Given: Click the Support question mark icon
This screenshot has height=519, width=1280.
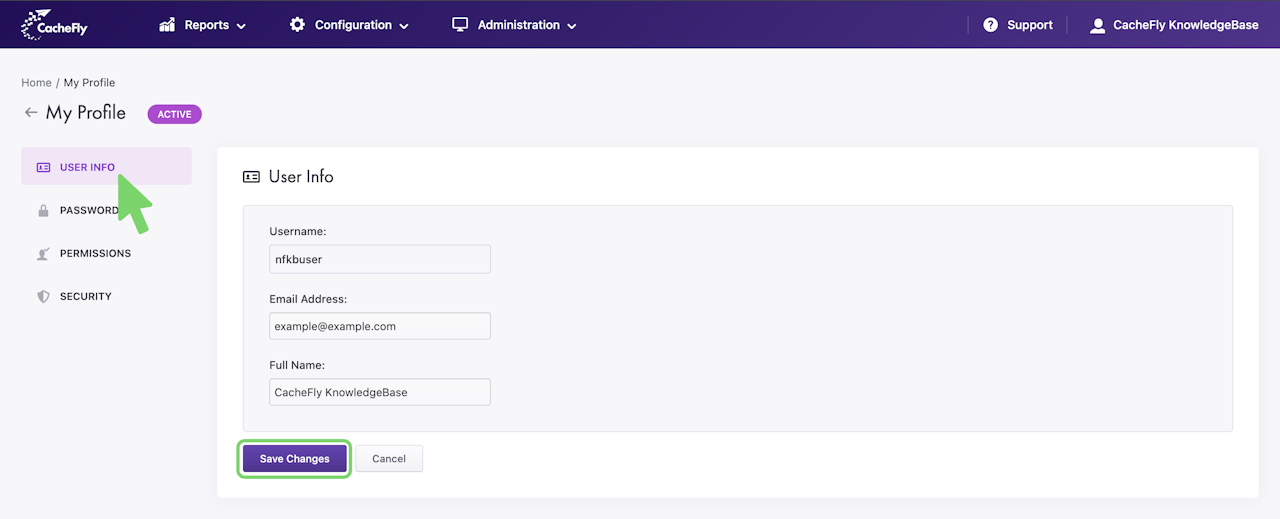Looking at the screenshot, I should click(990, 25).
